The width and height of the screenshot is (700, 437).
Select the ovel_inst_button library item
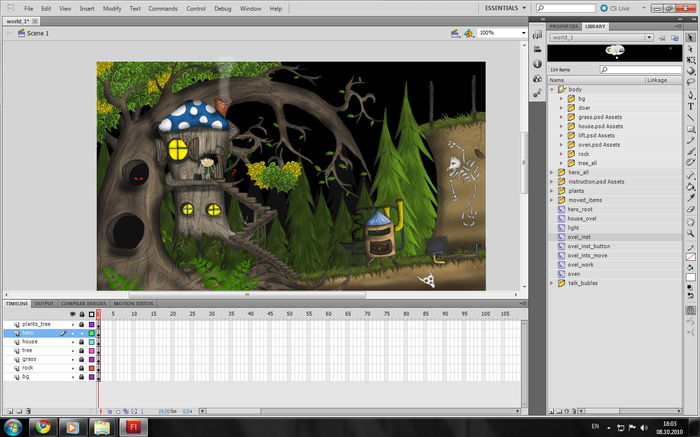point(588,245)
